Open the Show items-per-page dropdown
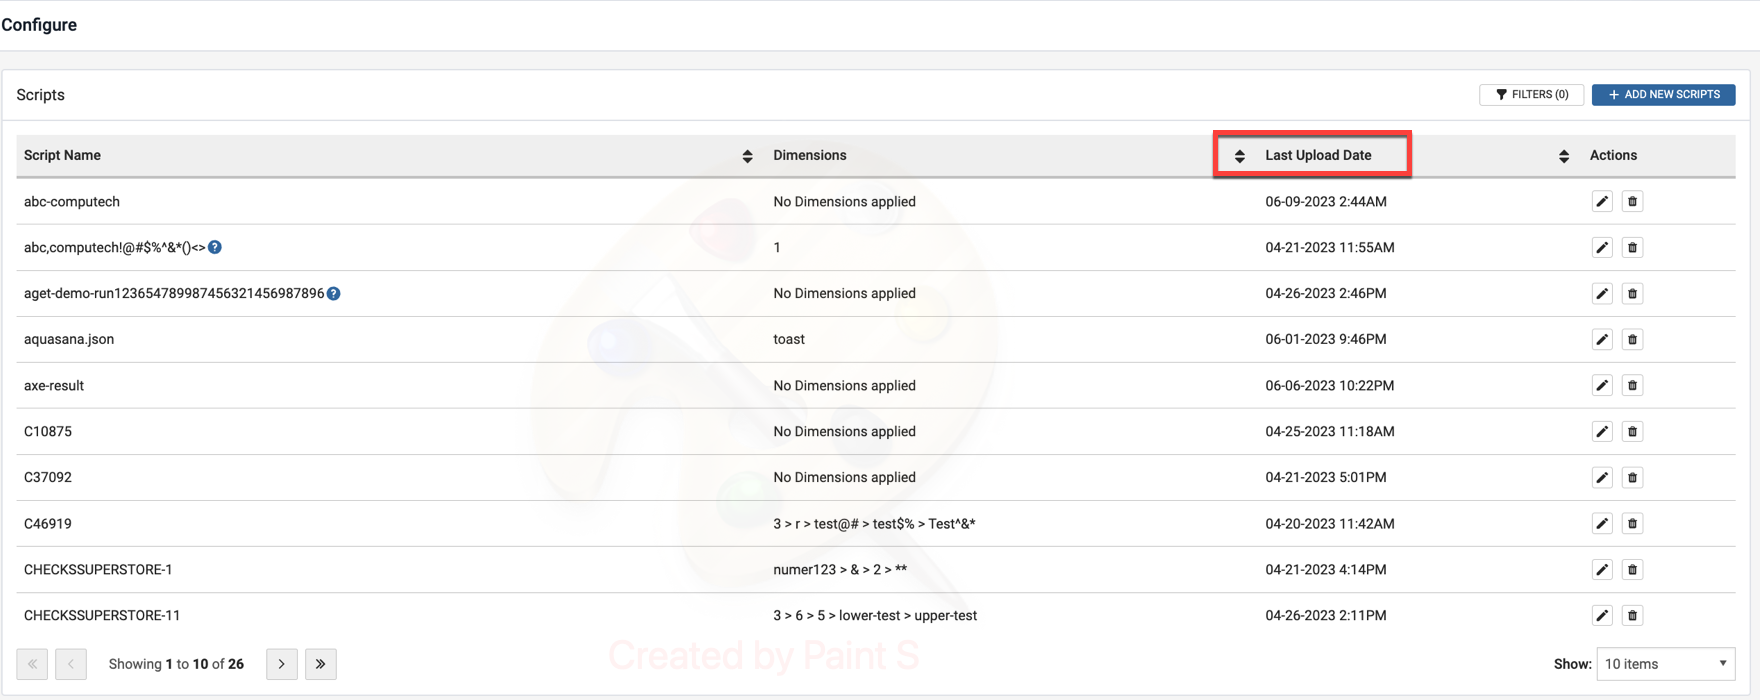This screenshot has width=1760, height=700. coord(1665,664)
